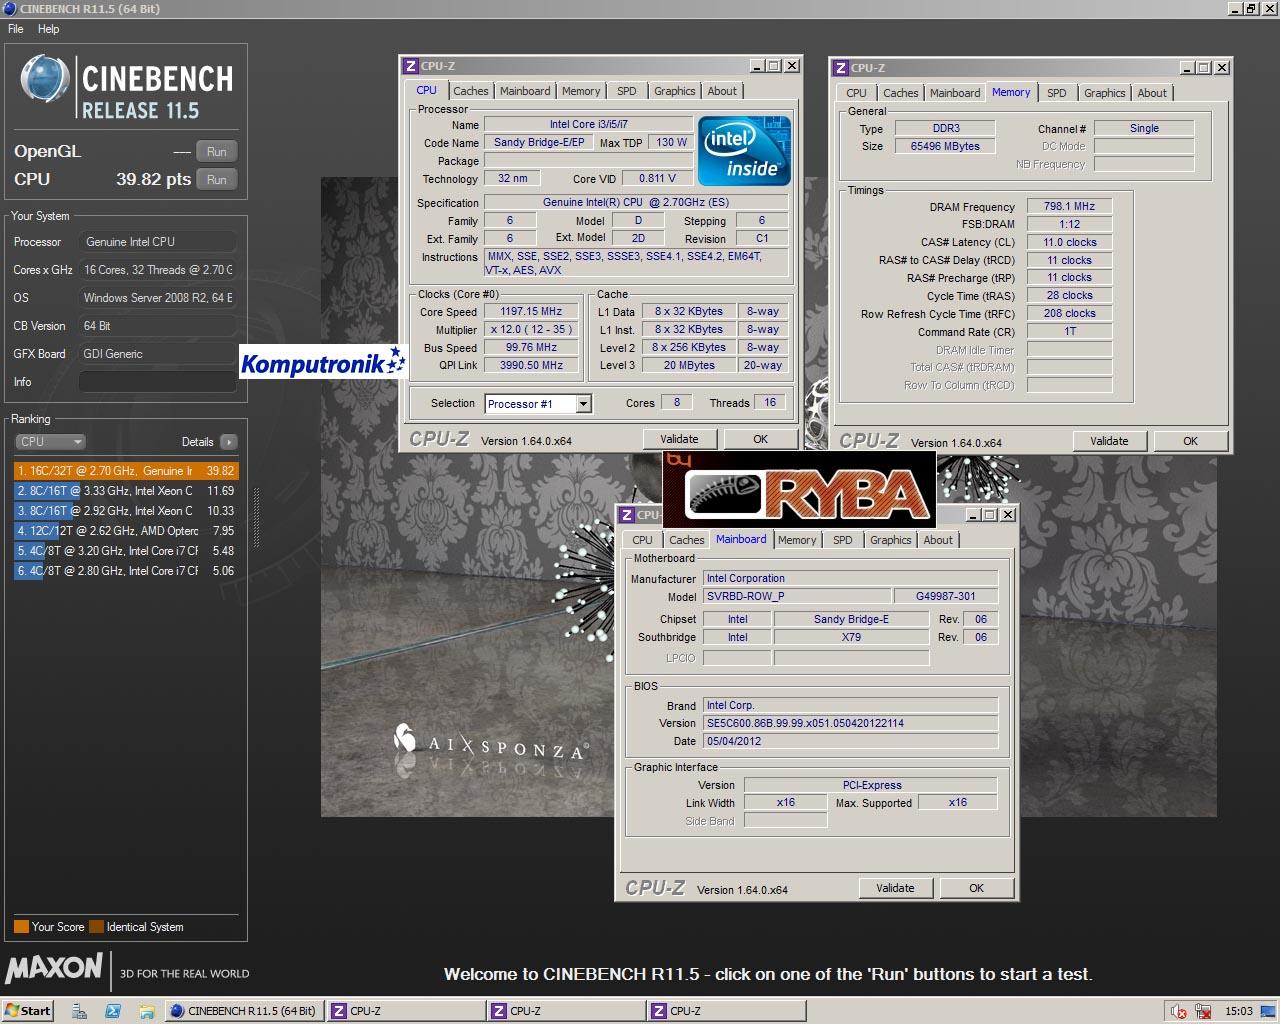The height and width of the screenshot is (1024, 1280).
Task: Open the Help menu
Action: pyautogui.click(x=49, y=29)
